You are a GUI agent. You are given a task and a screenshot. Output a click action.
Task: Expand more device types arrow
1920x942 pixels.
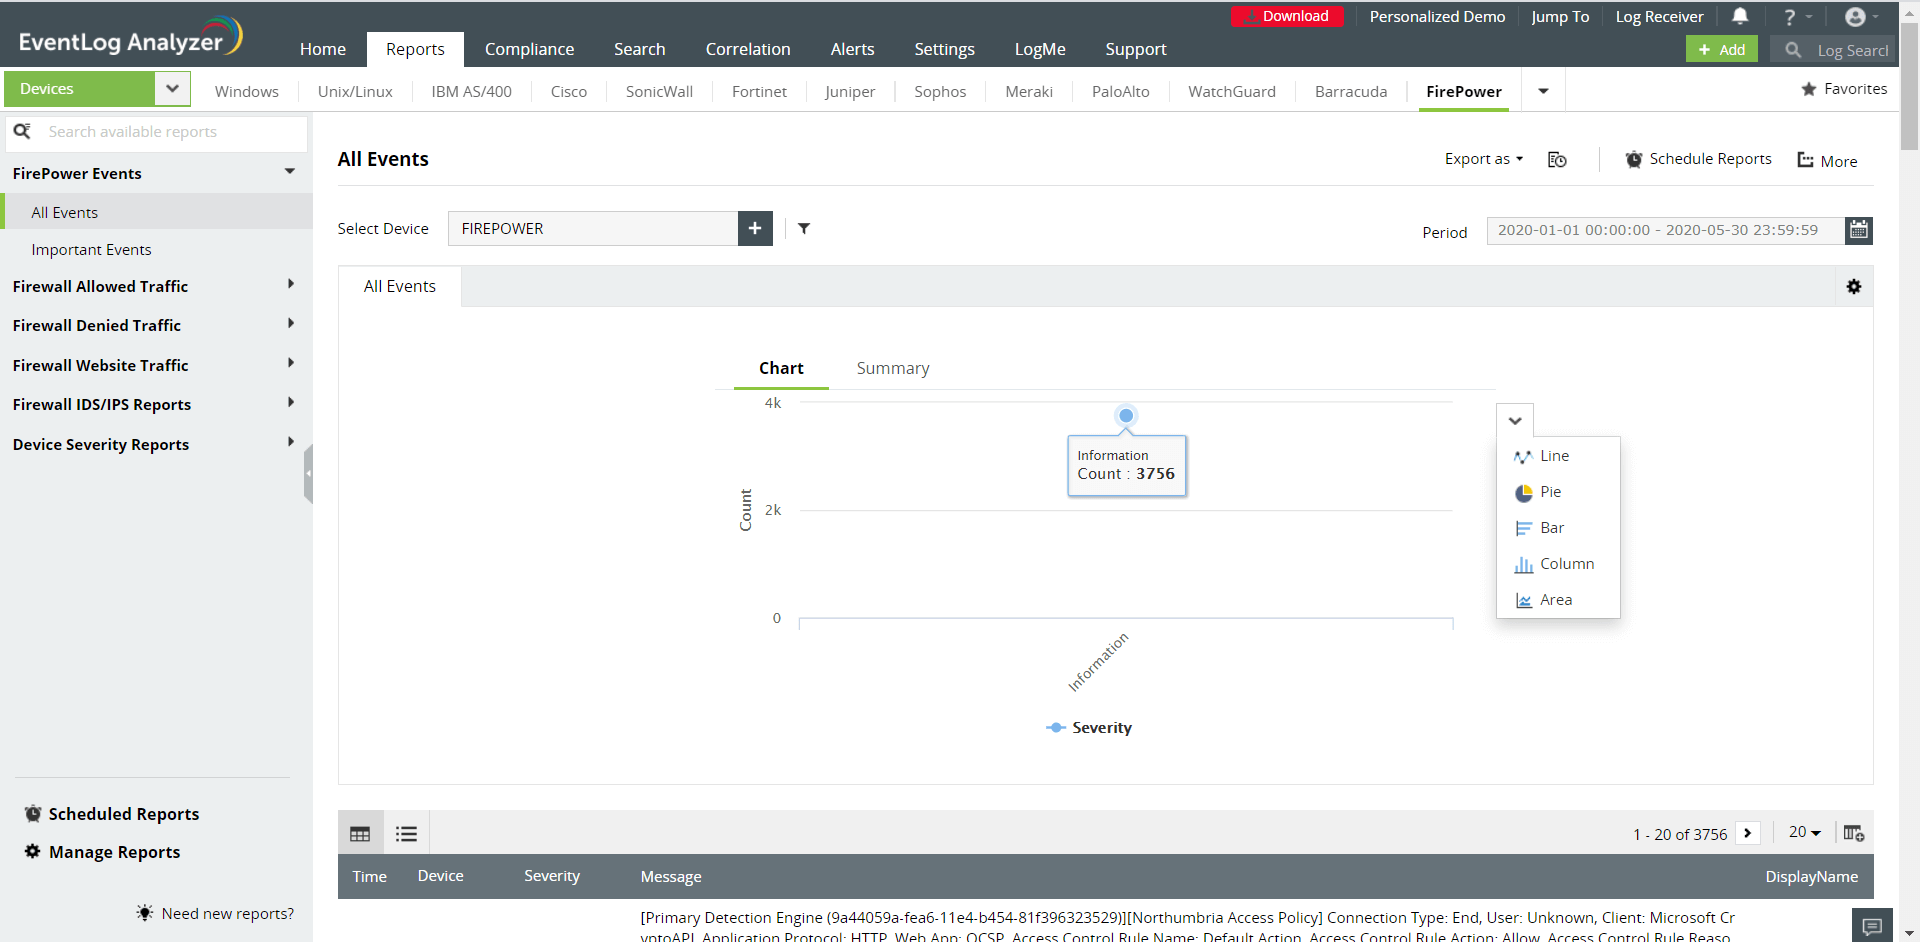coord(1544,91)
